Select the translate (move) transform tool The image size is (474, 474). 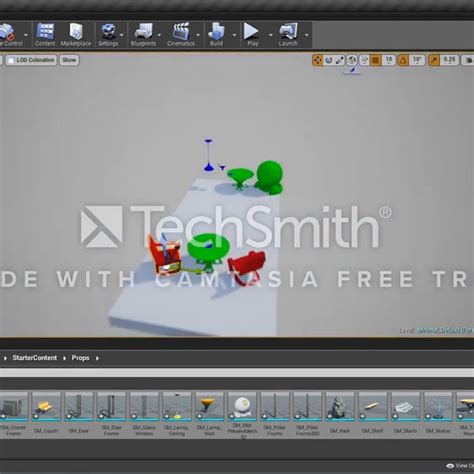(x=318, y=60)
